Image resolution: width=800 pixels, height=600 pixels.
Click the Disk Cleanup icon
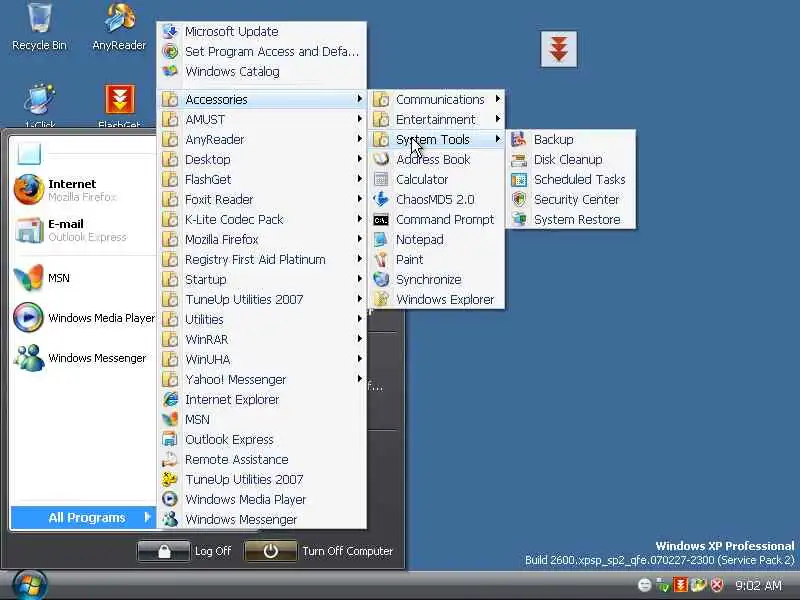519,160
